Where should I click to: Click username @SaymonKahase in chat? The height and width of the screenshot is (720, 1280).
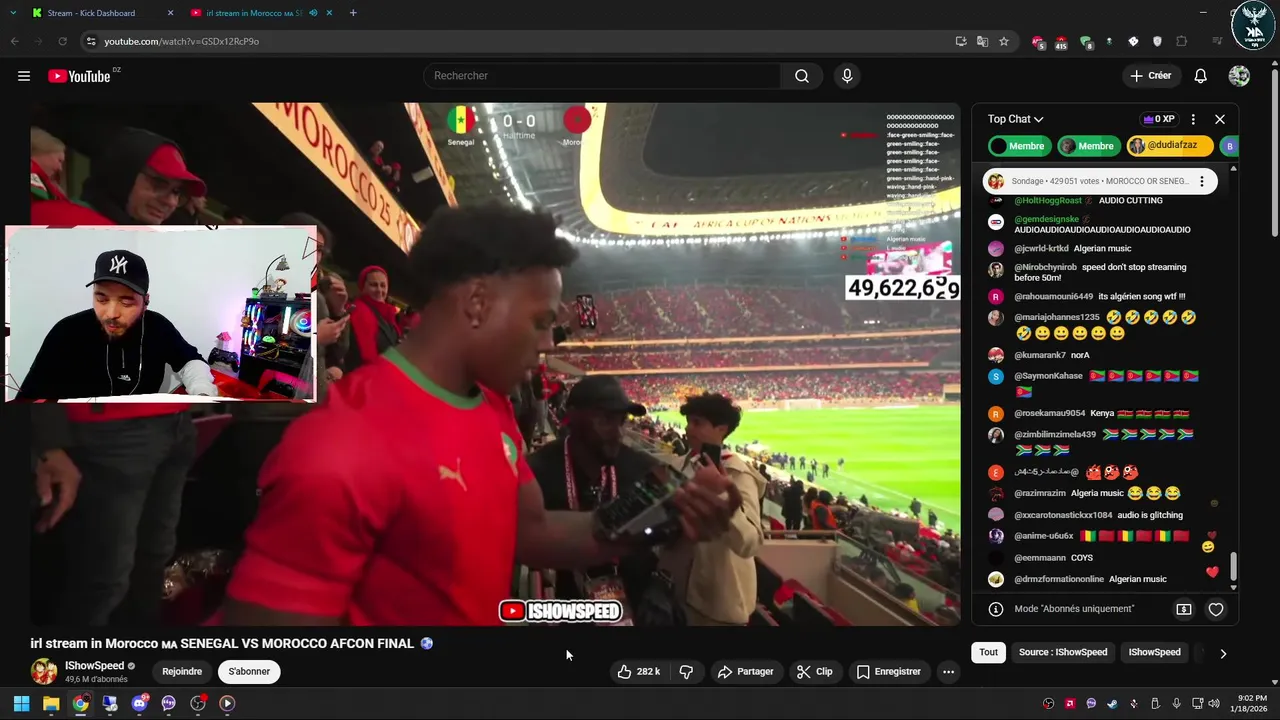click(x=1048, y=376)
